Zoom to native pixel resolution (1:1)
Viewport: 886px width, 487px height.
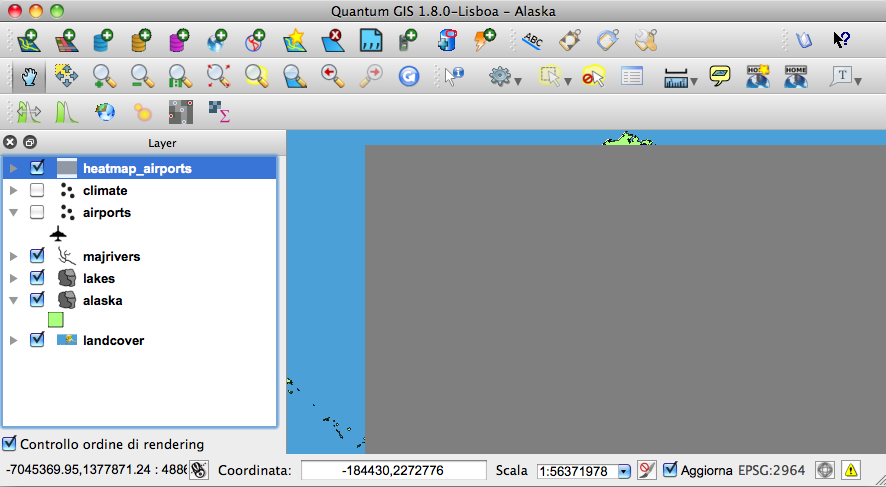coord(180,76)
